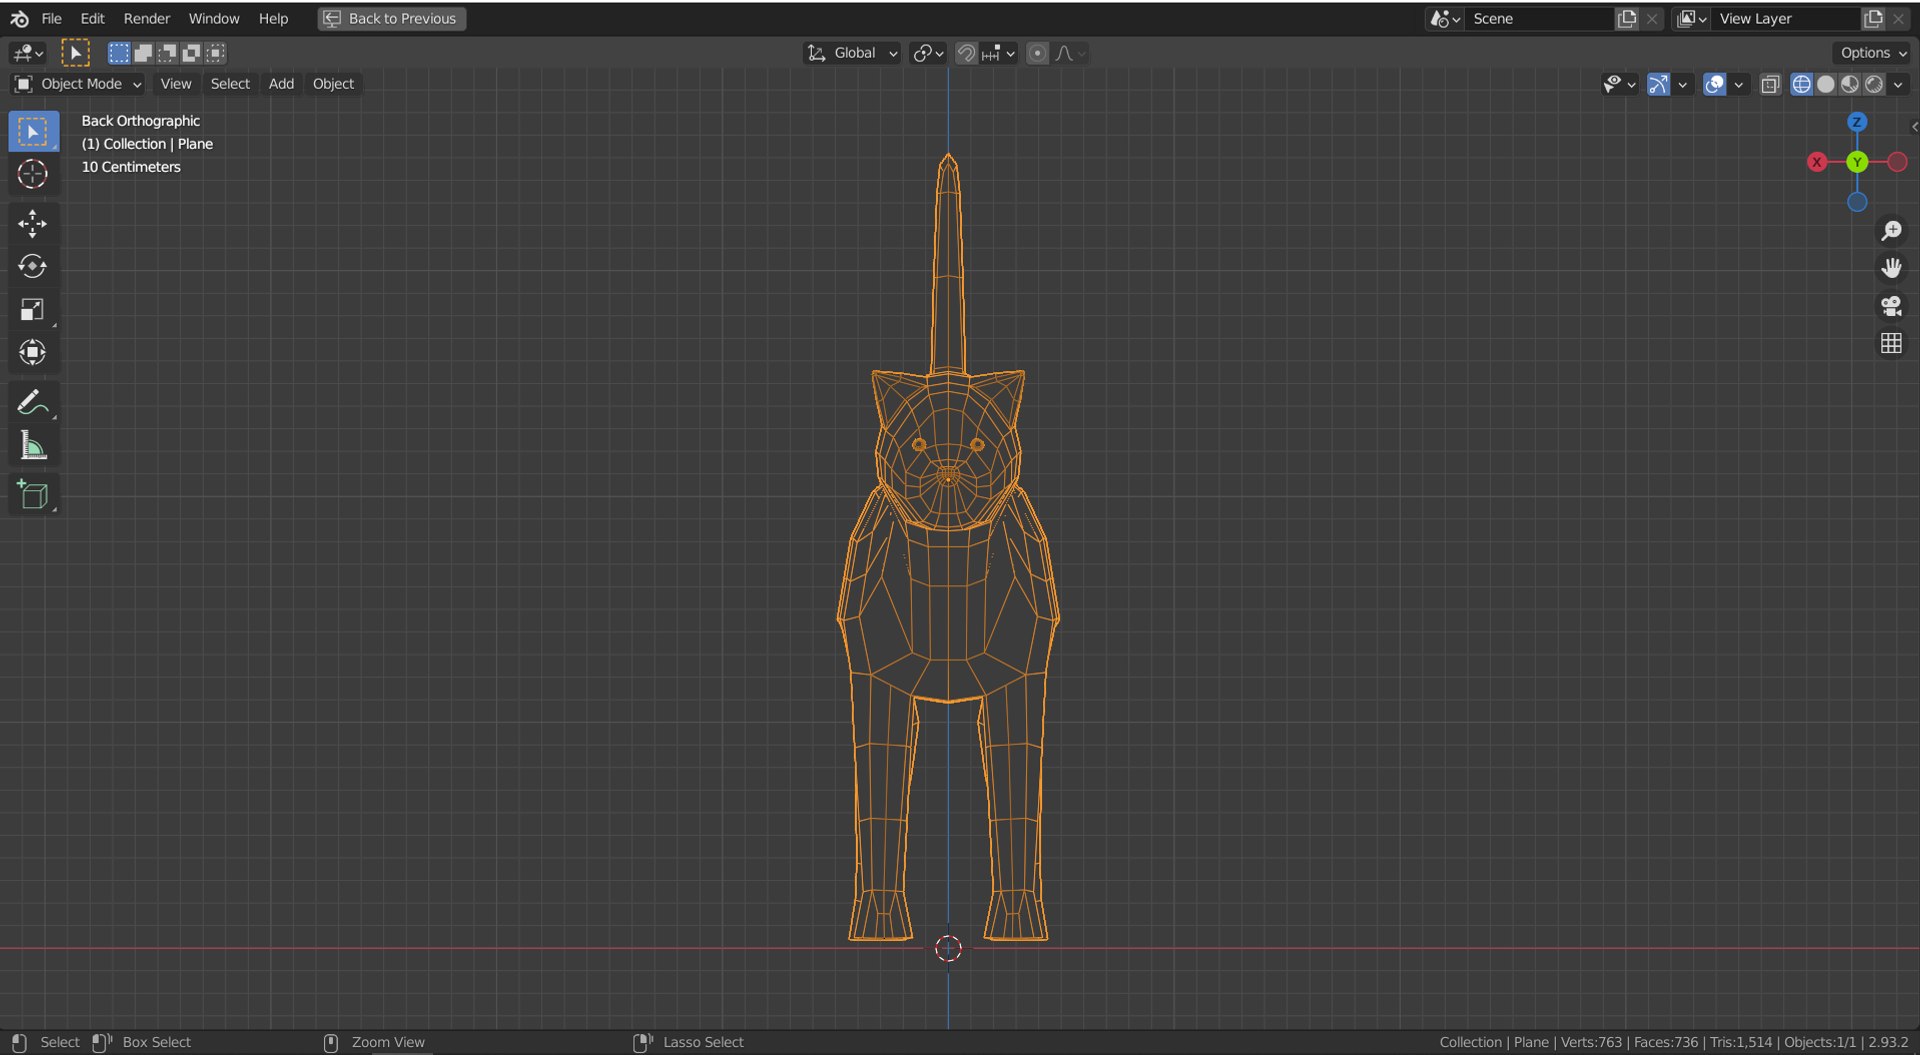The image size is (1920, 1055).
Task: Toggle X-Ray display button
Action: [x=1770, y=84]
